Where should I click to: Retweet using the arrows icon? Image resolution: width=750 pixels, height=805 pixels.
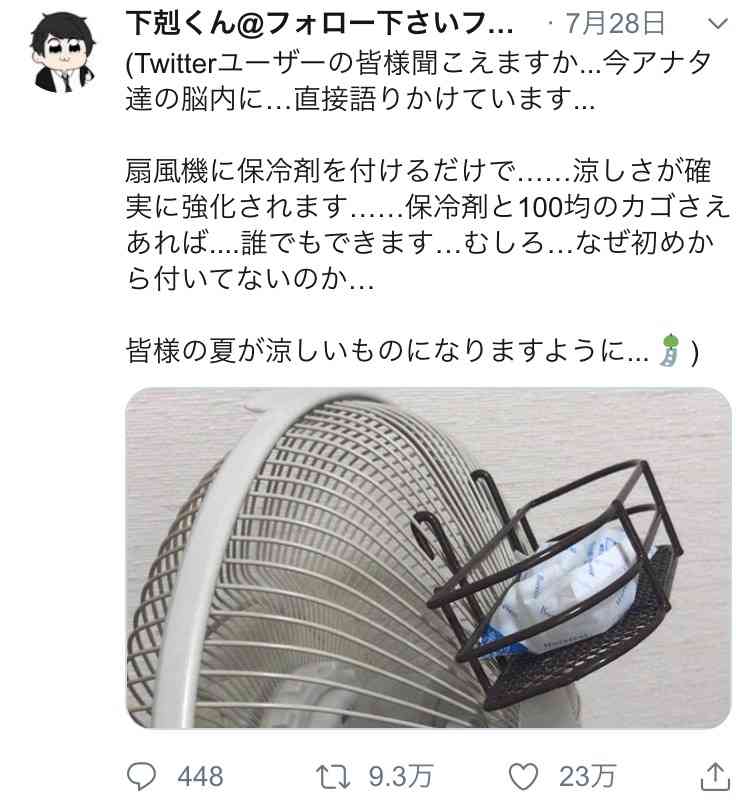click(x=333, y=776)
